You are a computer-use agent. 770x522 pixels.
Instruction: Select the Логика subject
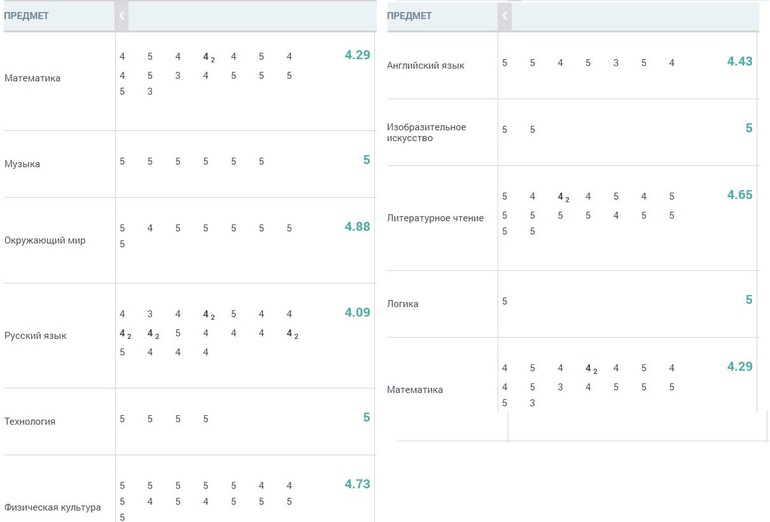(x=403, y=304)
